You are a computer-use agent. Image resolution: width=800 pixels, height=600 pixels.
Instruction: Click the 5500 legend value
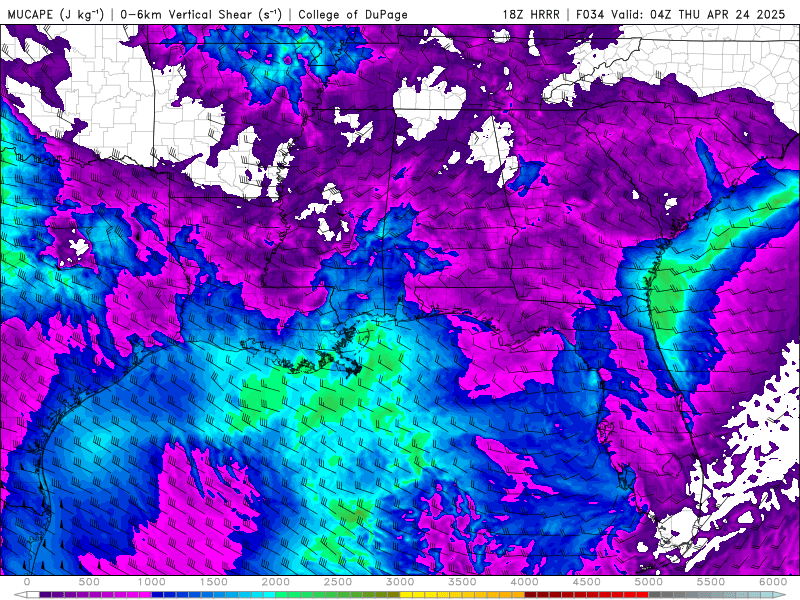click(711, 582)
